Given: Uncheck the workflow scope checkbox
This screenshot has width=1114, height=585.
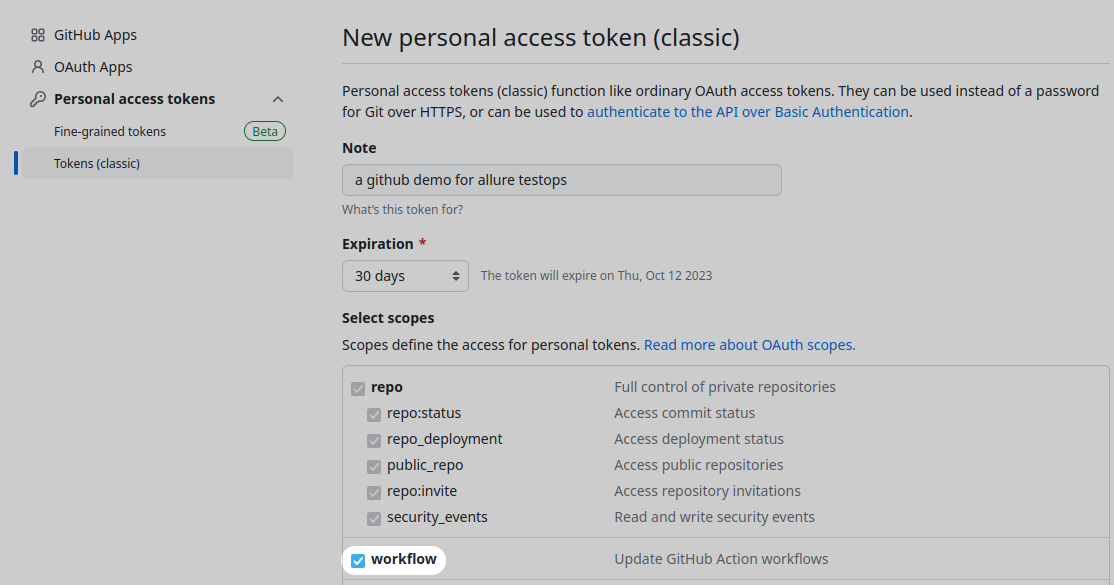Looking at the screenshot, I should click(359, 560).
